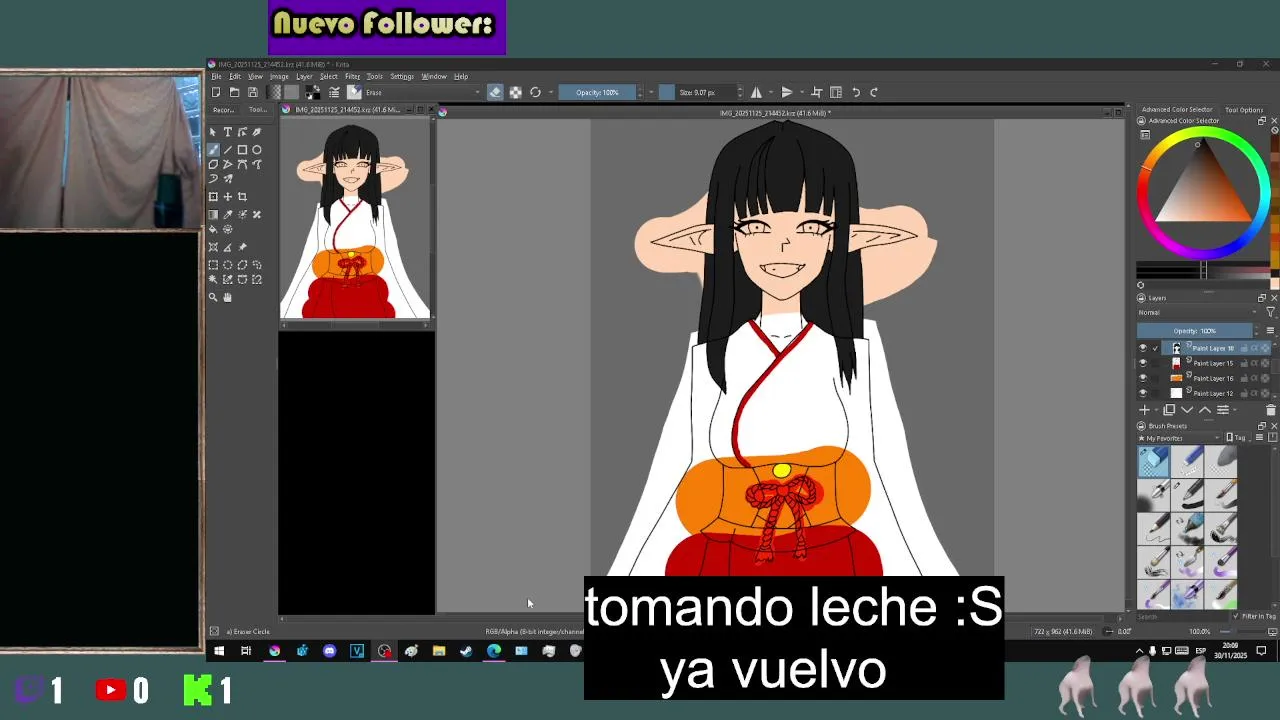Hide Paint Layer 15
Screen dimensions: 1280x720
(x=1143, y=363)
